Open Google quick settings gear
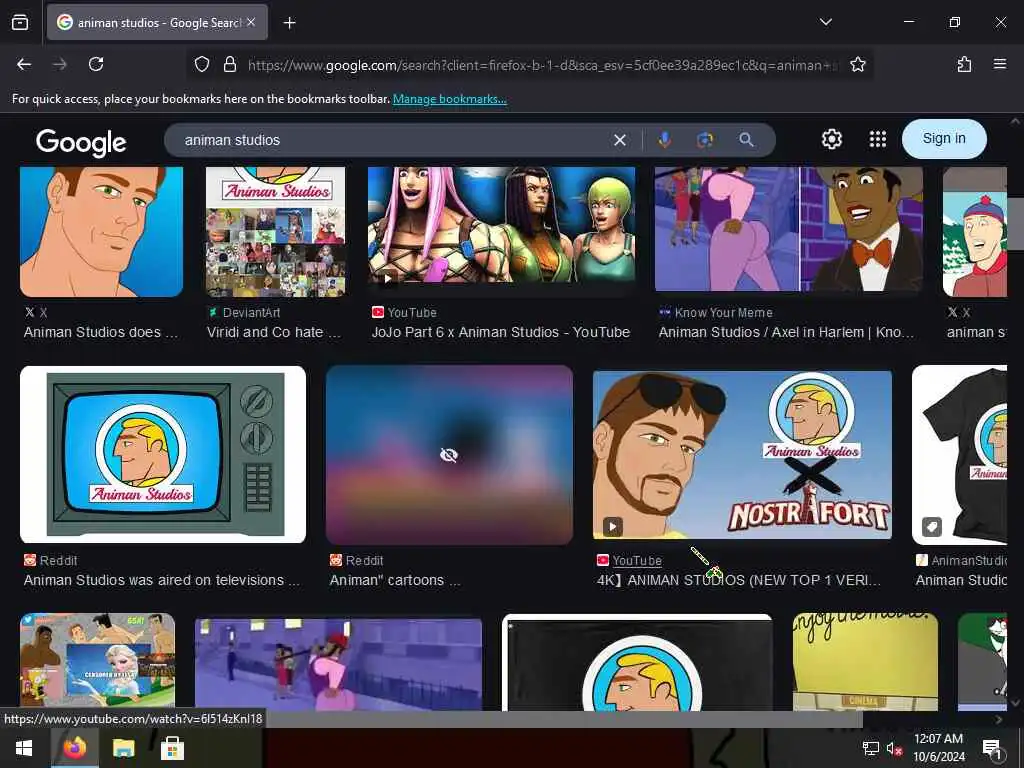 pyautogui.click(x=831, y=139)
